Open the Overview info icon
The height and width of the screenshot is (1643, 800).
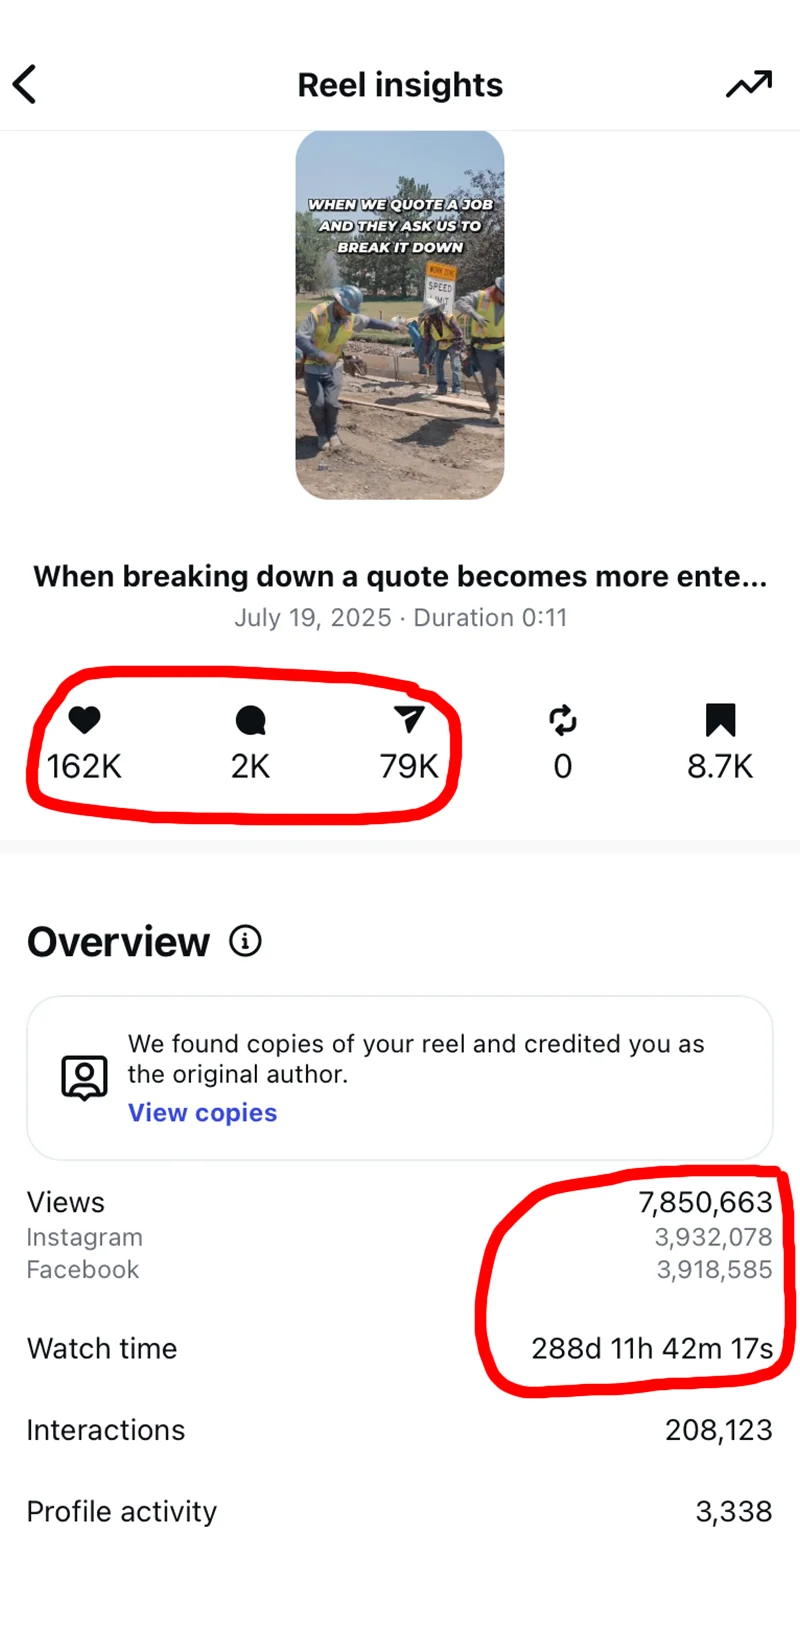point(245,941)
